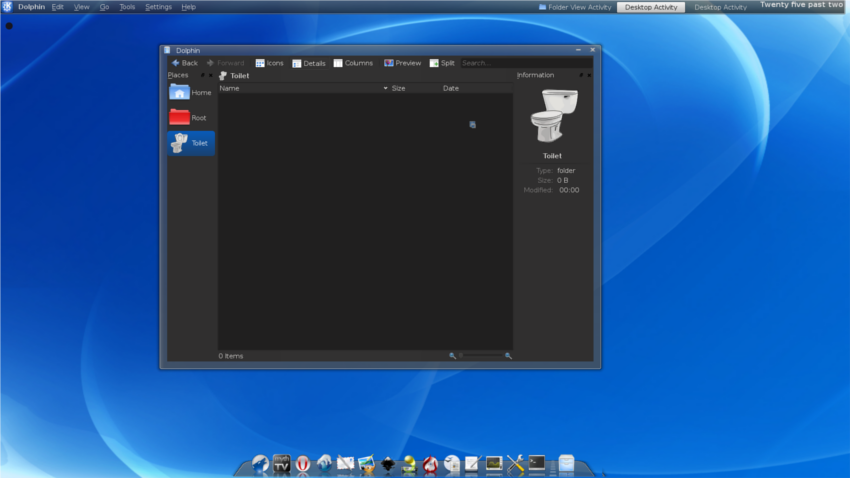This screenshot has height=478, width=850.
Task: Sort by the Size column header
Action: tap(414, 88)
